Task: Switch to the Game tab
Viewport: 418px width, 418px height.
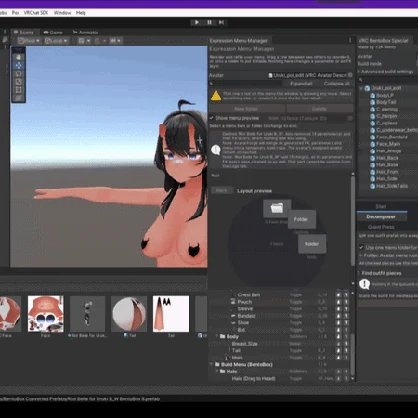Action: pyautogui.click(x=53, y=32)
